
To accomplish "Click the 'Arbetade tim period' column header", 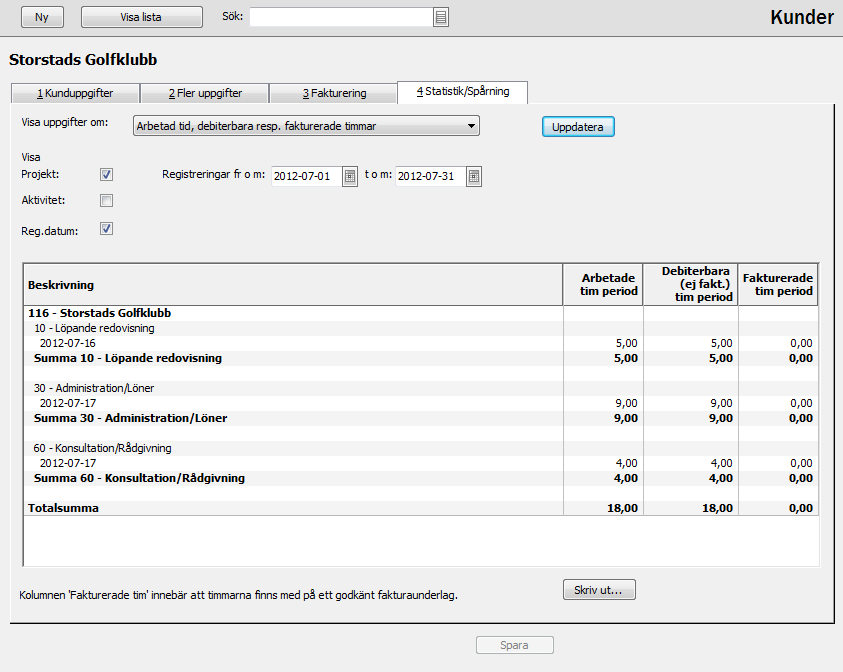I will (x=603, y=285).
